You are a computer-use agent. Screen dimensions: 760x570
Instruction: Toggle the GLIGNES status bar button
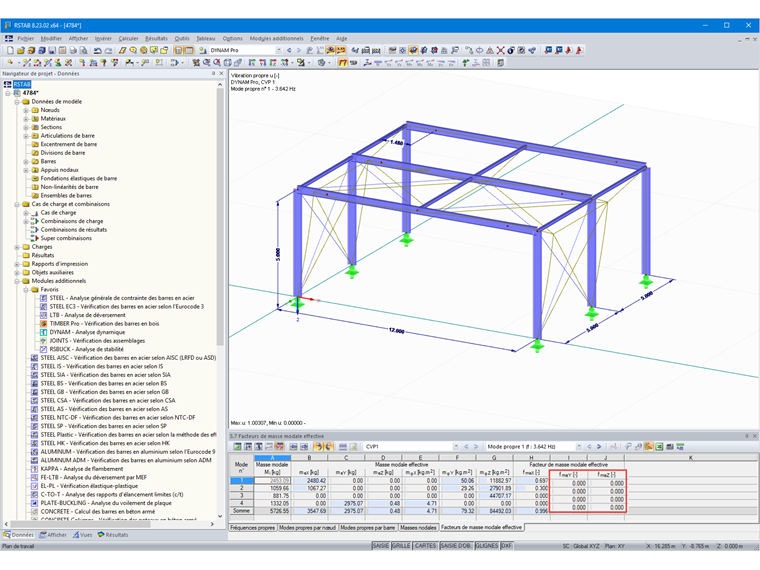pos(487,546)
